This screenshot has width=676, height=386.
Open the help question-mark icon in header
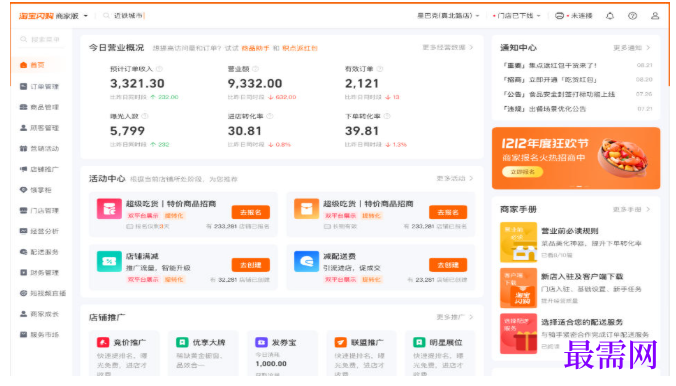(x=632, y=16)
